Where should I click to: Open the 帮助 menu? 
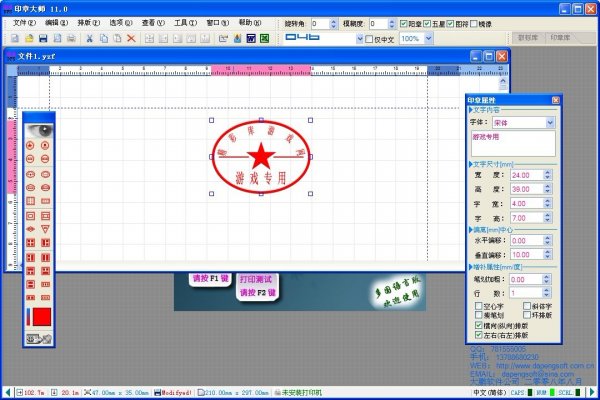coord(249,23)
